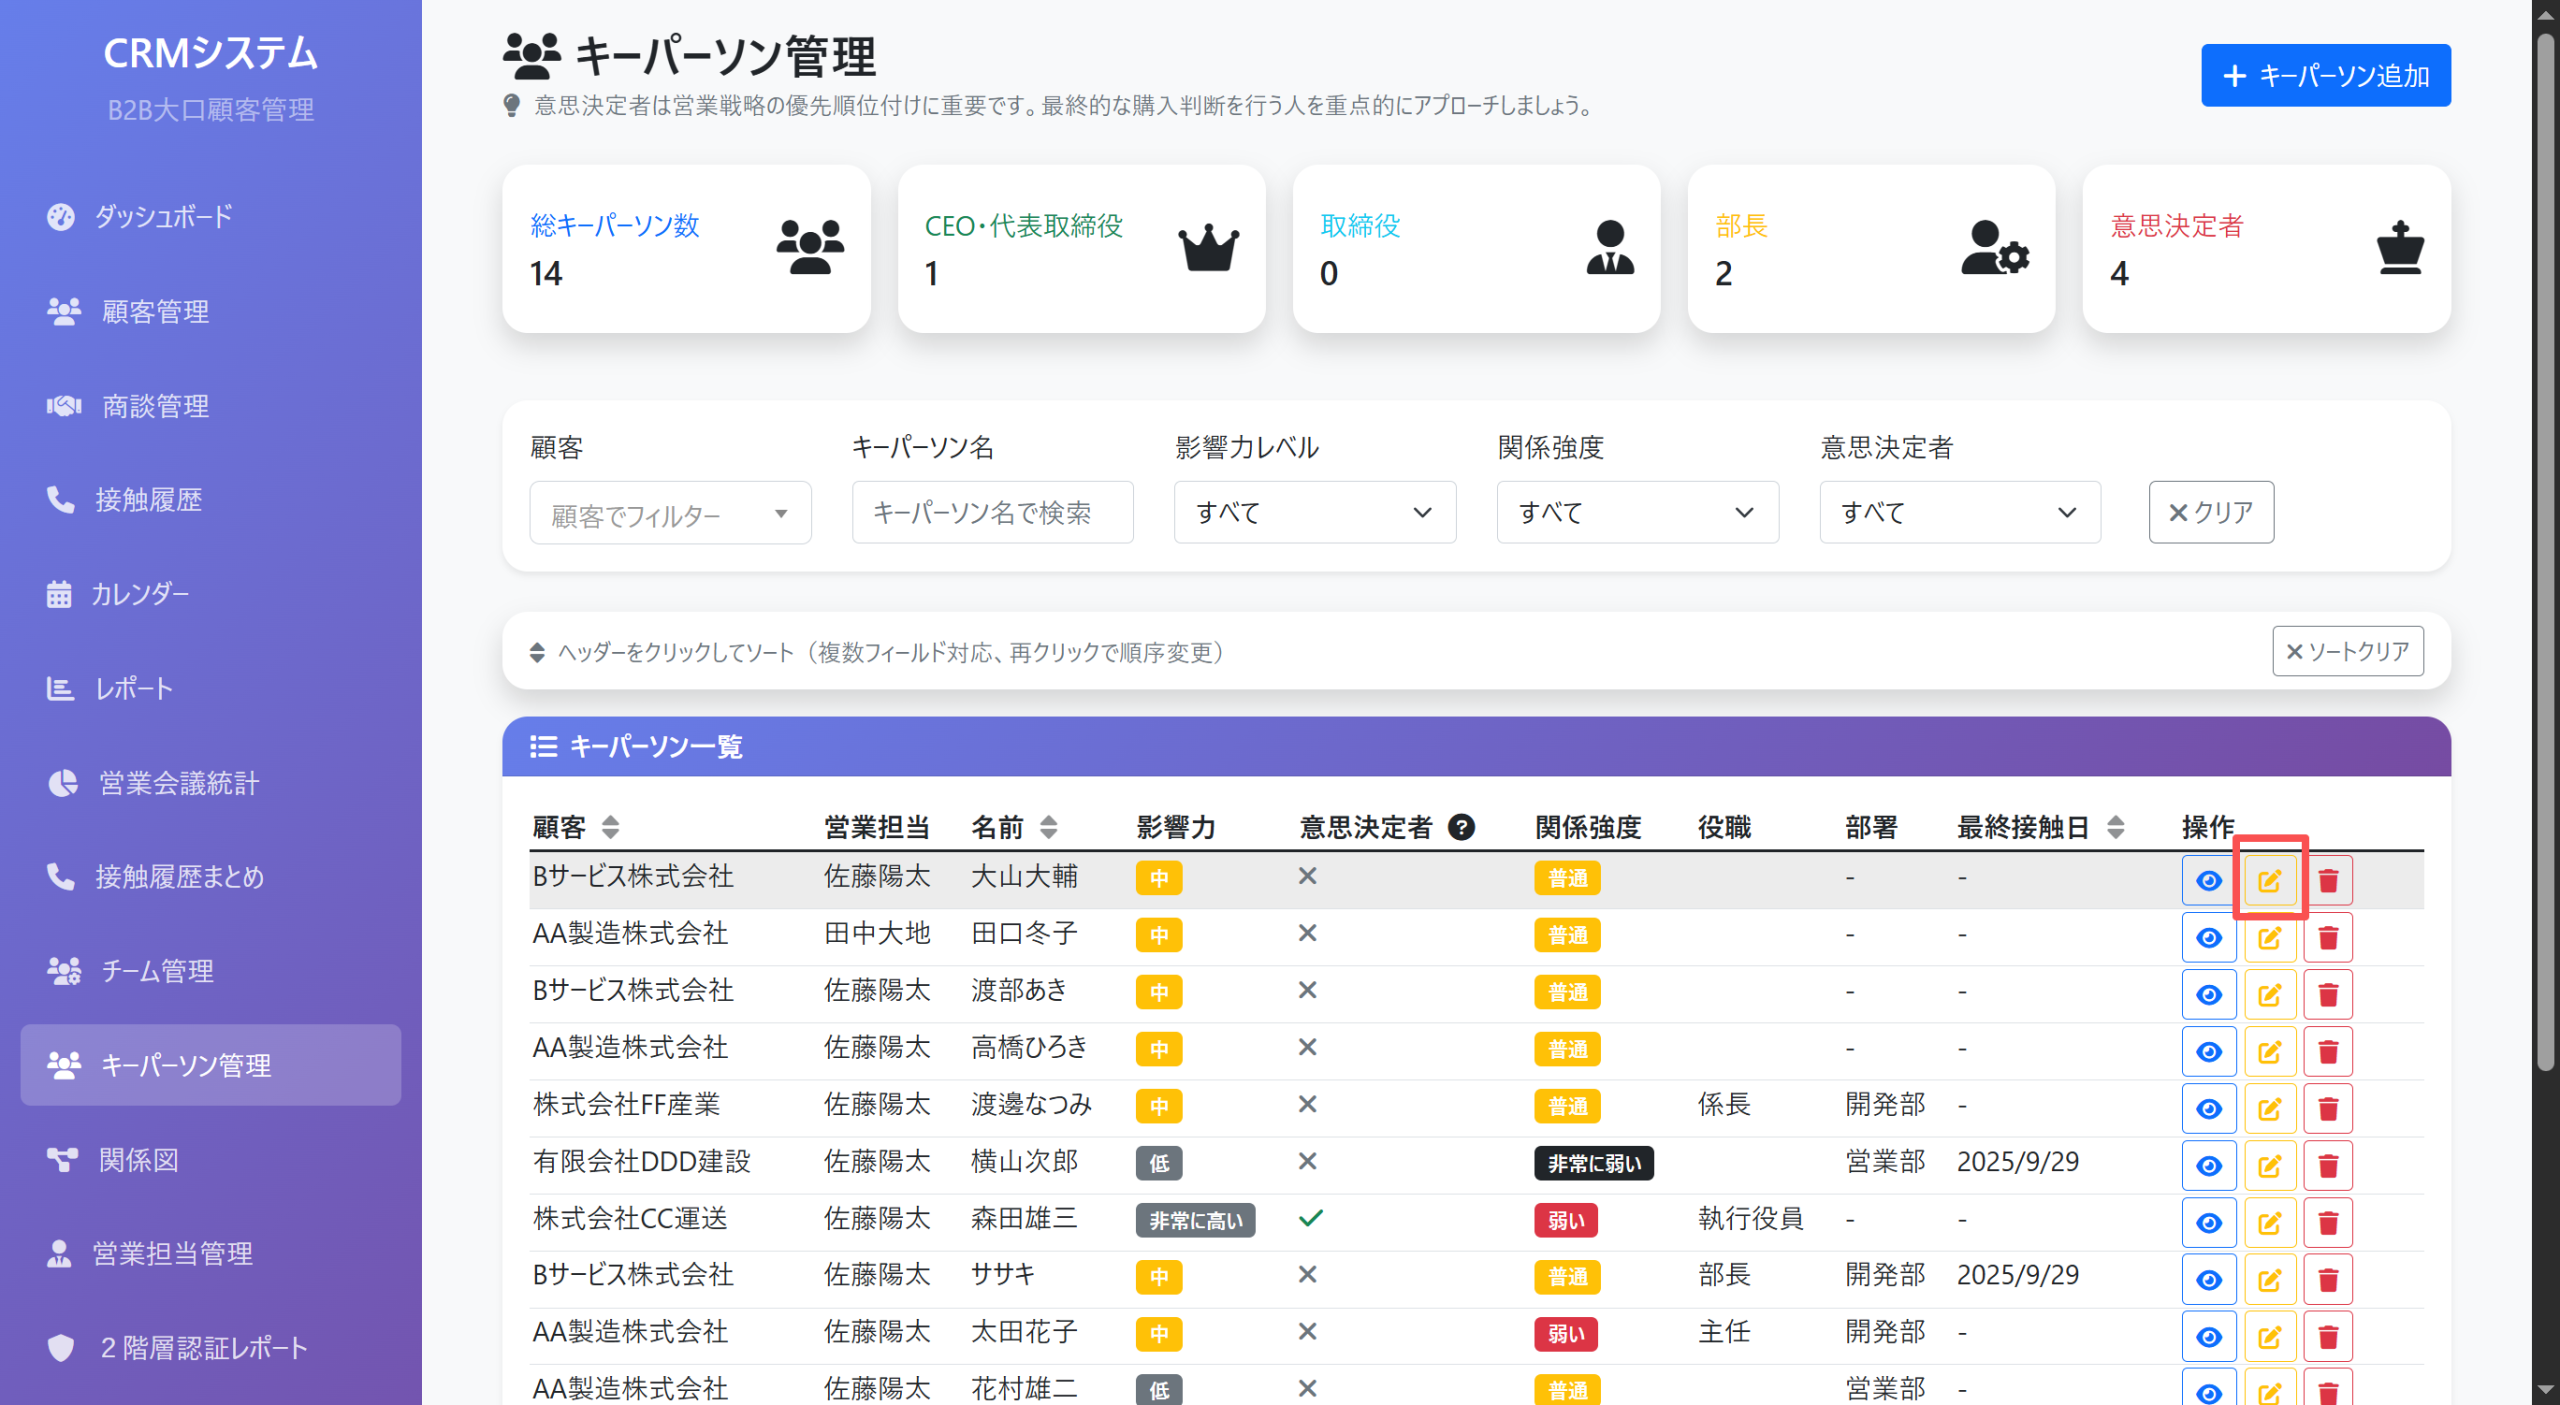Viewport: 2560px width, 1405px height.
Task: Click the キーパーソン追加 button
Action: coord(2325,75)
